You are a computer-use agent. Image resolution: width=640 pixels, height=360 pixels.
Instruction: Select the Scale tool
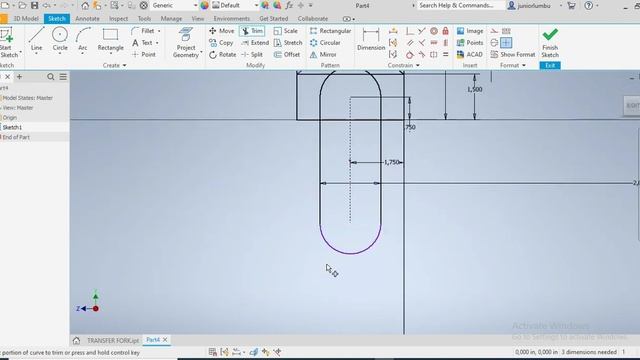pos(286,31)
